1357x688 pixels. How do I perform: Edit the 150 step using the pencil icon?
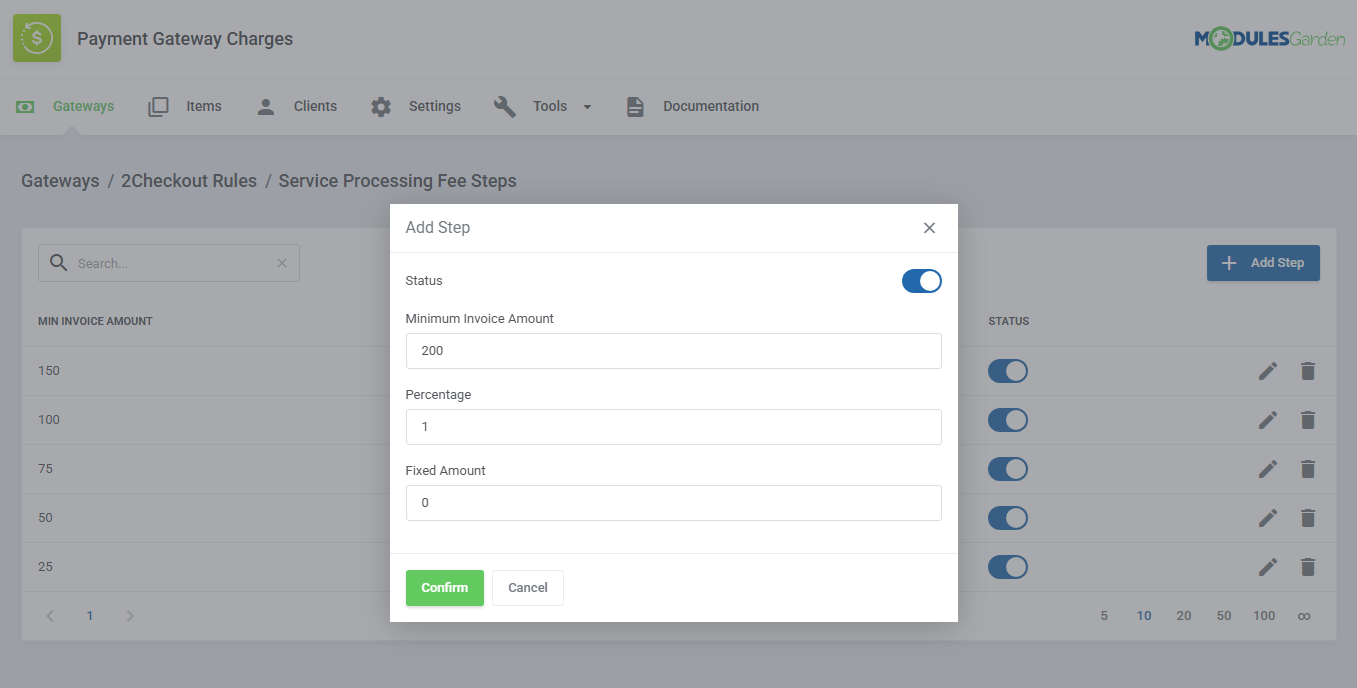pos(1267,370)
